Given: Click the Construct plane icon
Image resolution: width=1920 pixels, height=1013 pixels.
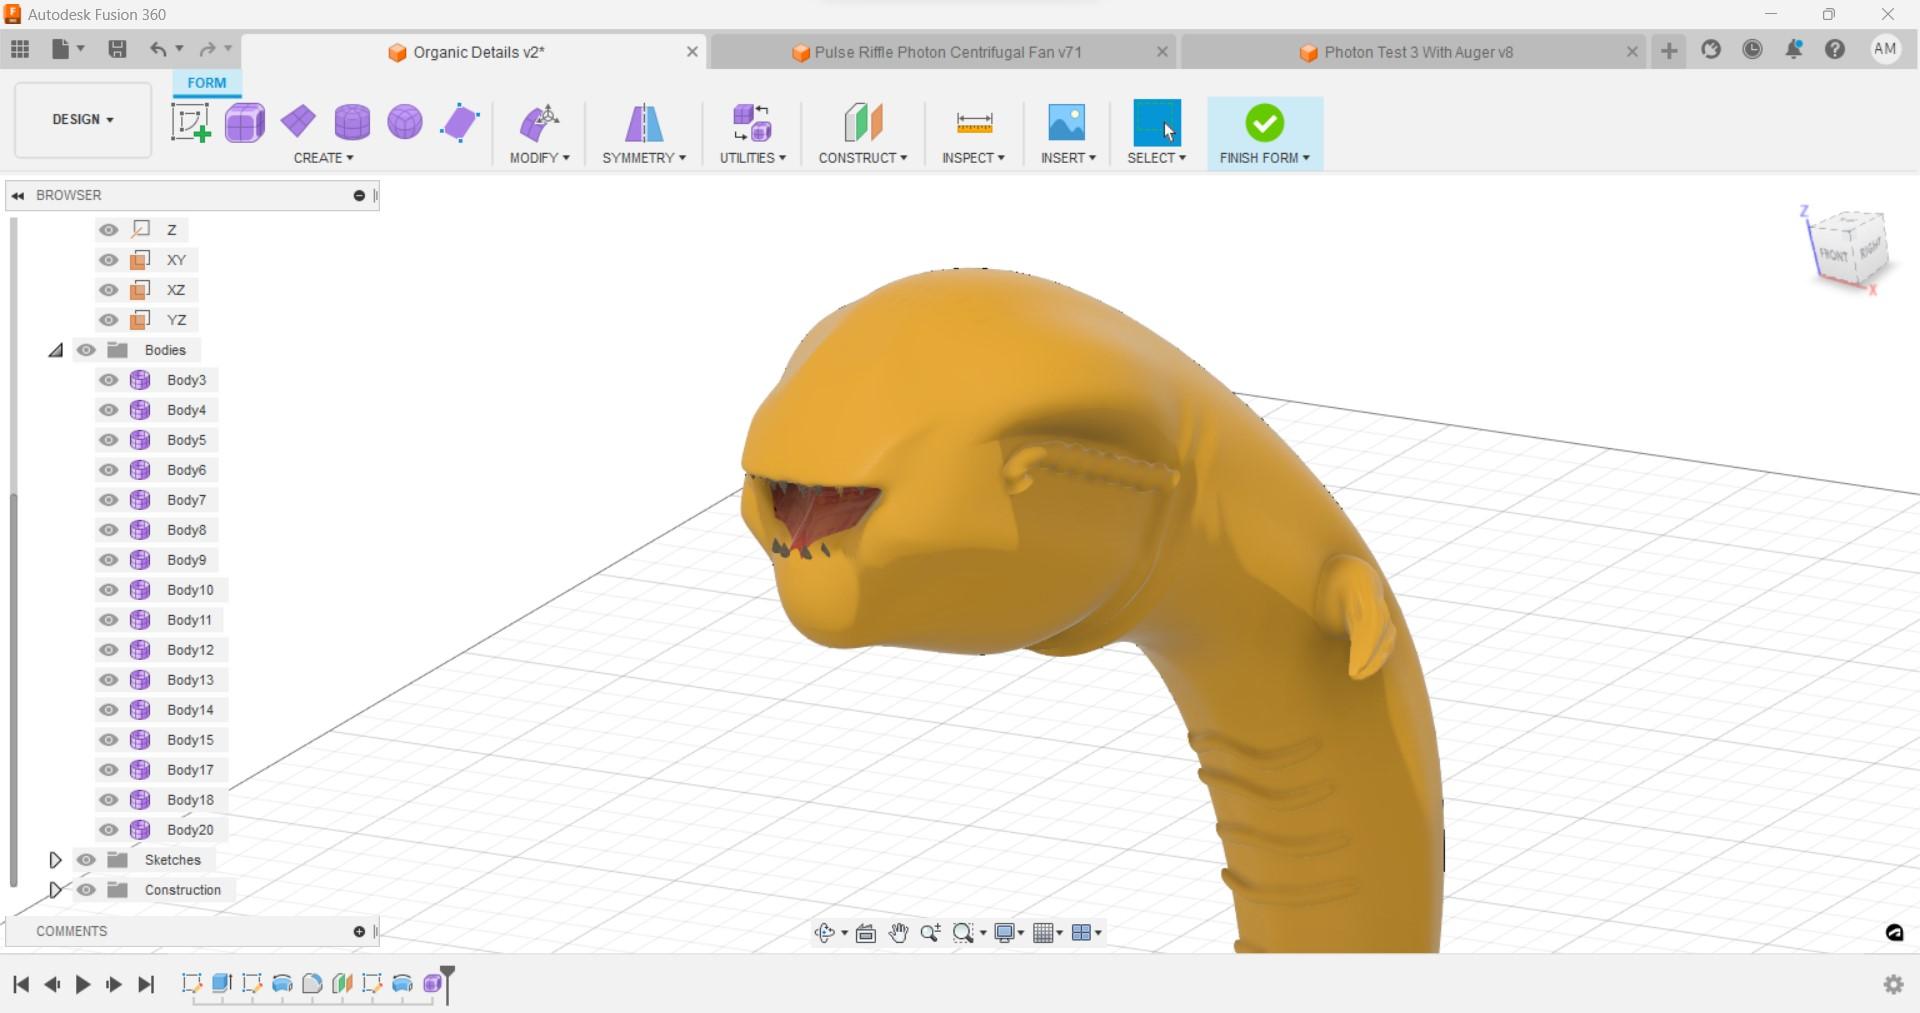Looking at the screenshot, I should tap(863, 122).
